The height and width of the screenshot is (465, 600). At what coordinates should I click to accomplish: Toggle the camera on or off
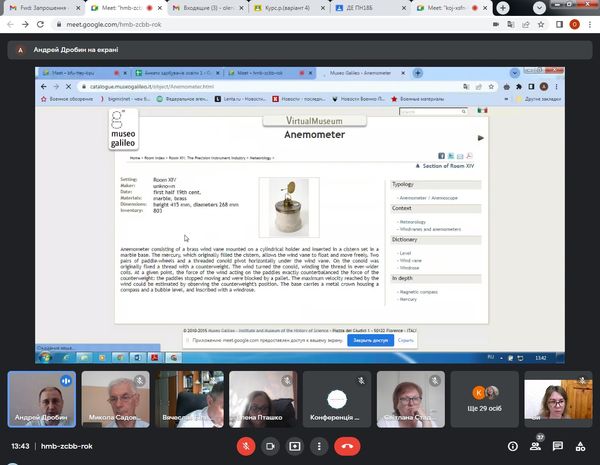[x=271, y=446]
